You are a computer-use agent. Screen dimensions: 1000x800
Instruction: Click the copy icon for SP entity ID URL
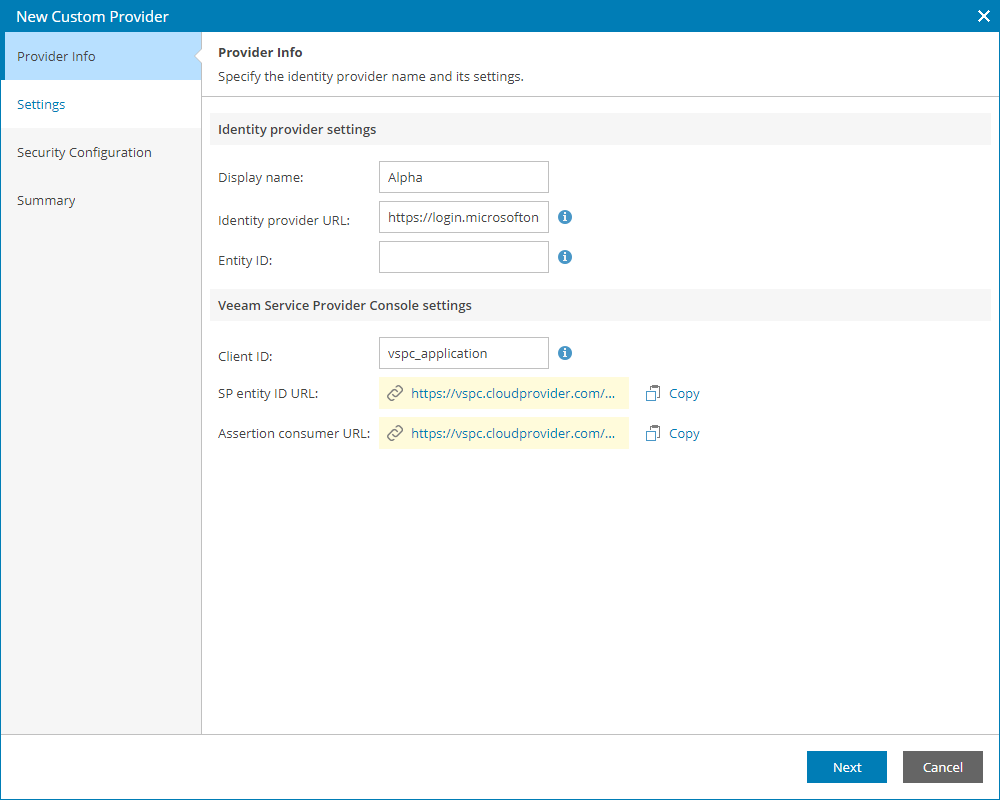(x=655, y=393)
